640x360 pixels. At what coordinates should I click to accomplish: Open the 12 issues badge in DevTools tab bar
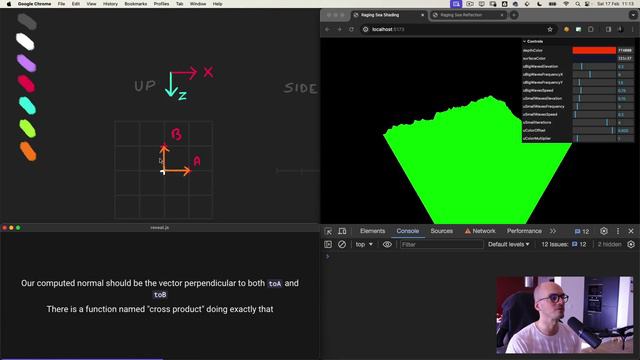582,231
